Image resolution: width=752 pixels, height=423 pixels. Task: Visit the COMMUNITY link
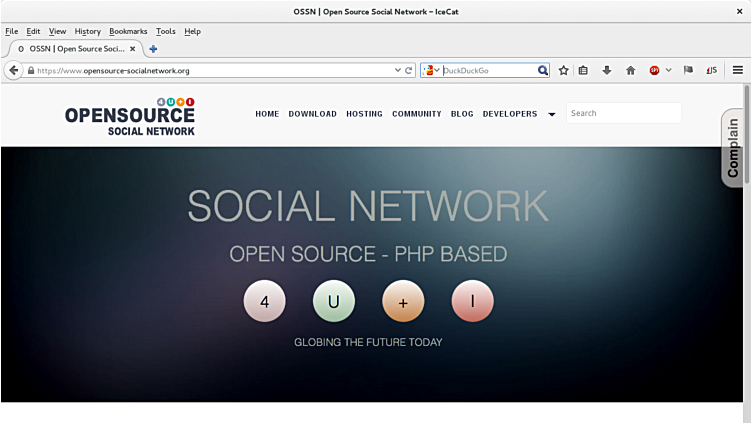coord(417,114)
